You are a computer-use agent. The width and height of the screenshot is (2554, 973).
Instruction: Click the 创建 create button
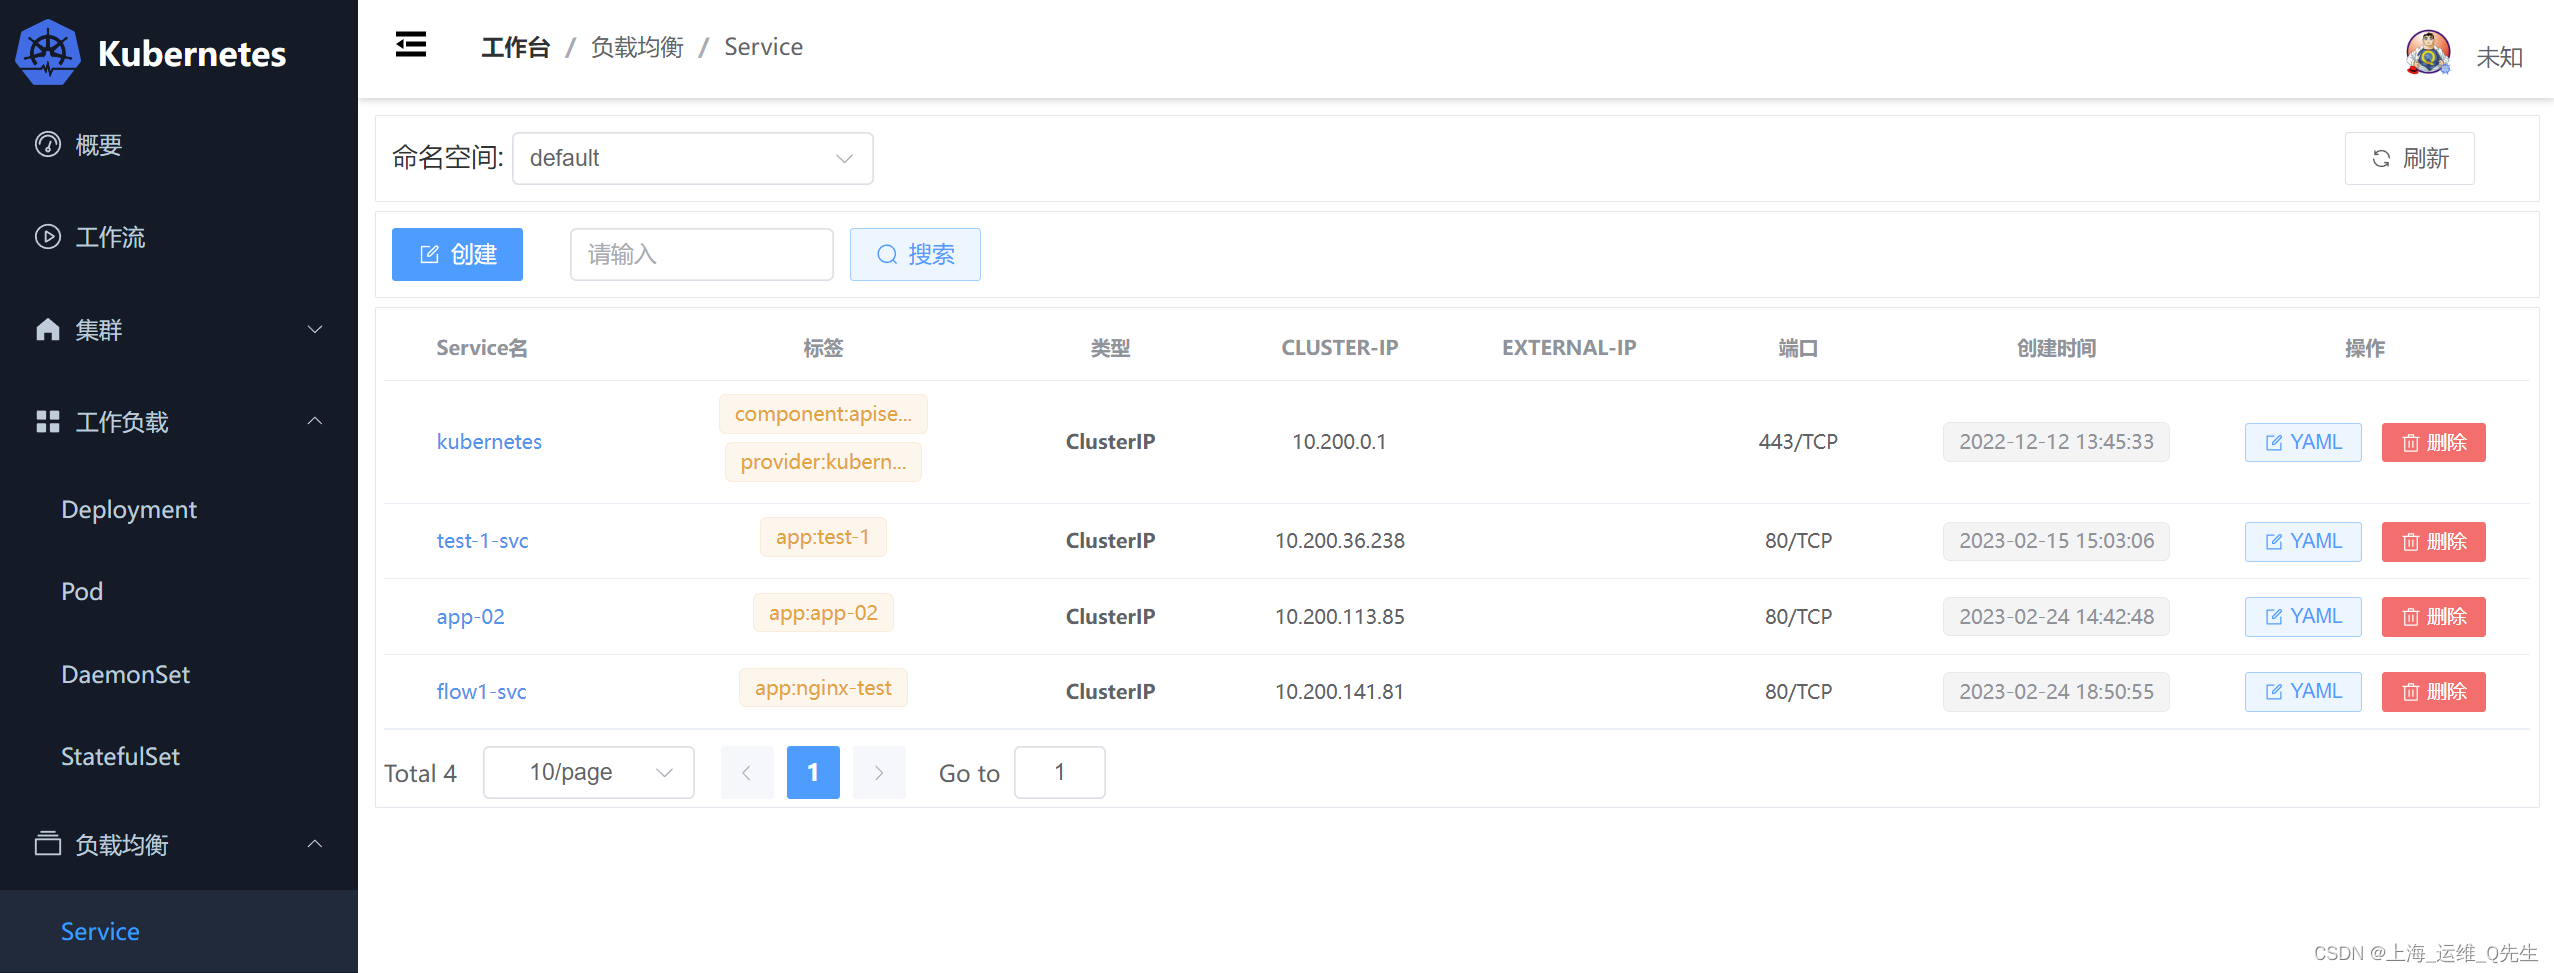[457, 254]
